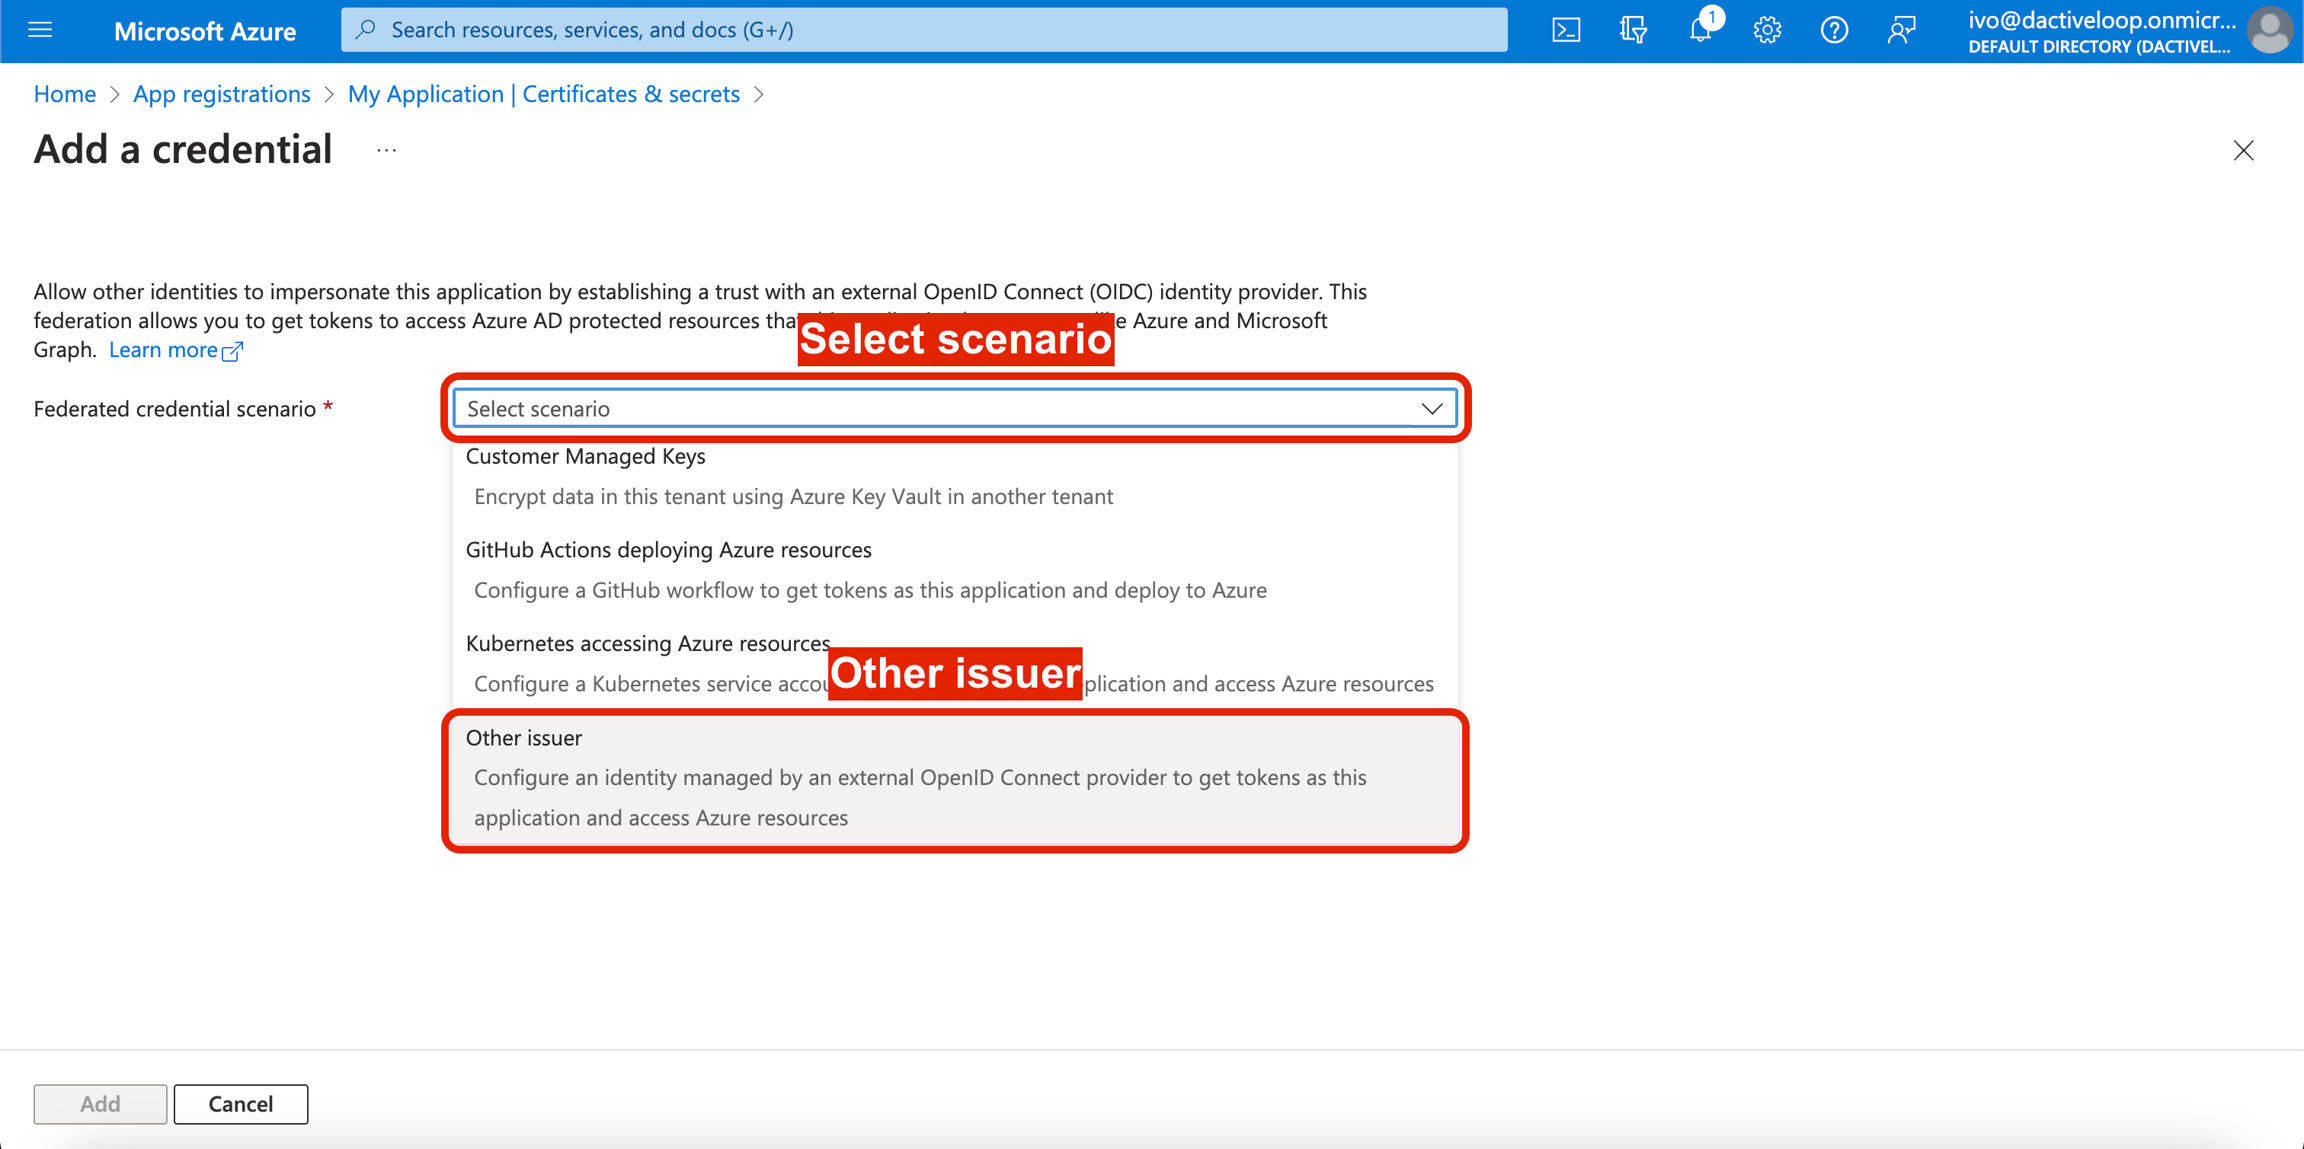
Task: Open portal settings gear
Action: coord(1767,30)
